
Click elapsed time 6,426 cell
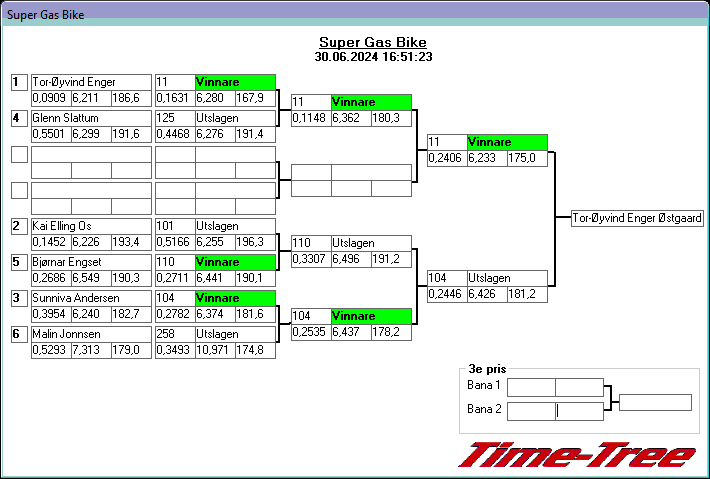click(x=488, y=294)
